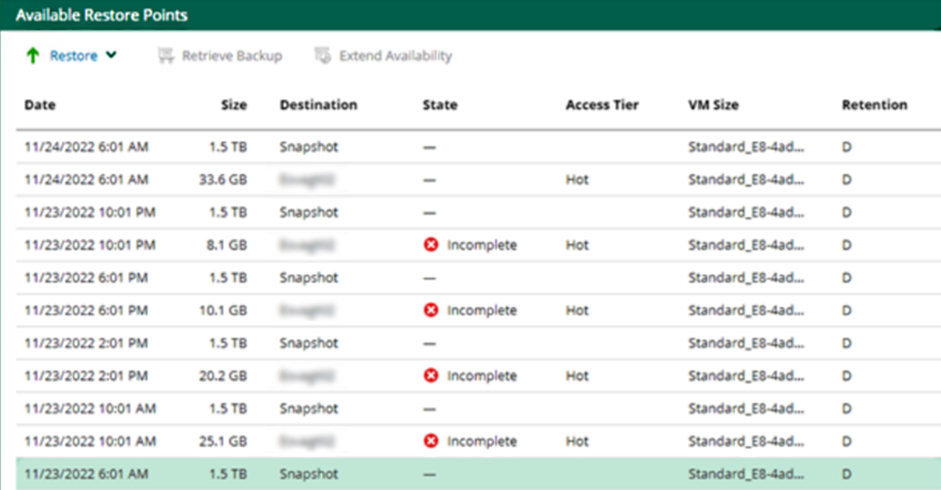Sort by the Date column header
941x490 pixels.
[x=40, y=105]
